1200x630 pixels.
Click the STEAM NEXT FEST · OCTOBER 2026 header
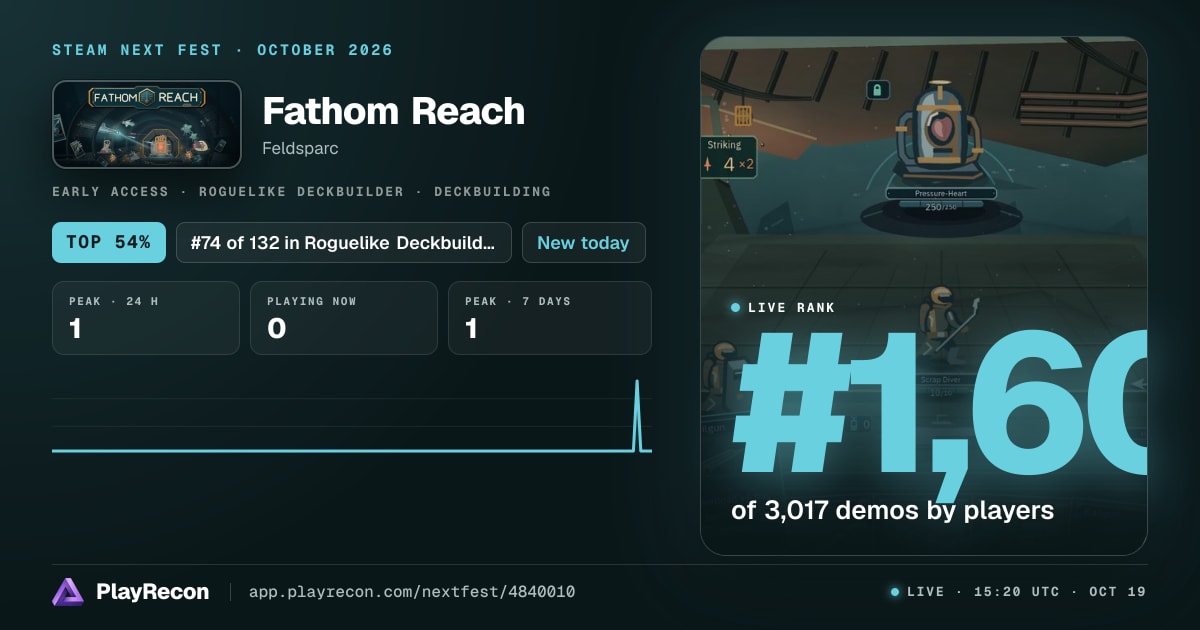pyautogui.click(x=222, y=50)
